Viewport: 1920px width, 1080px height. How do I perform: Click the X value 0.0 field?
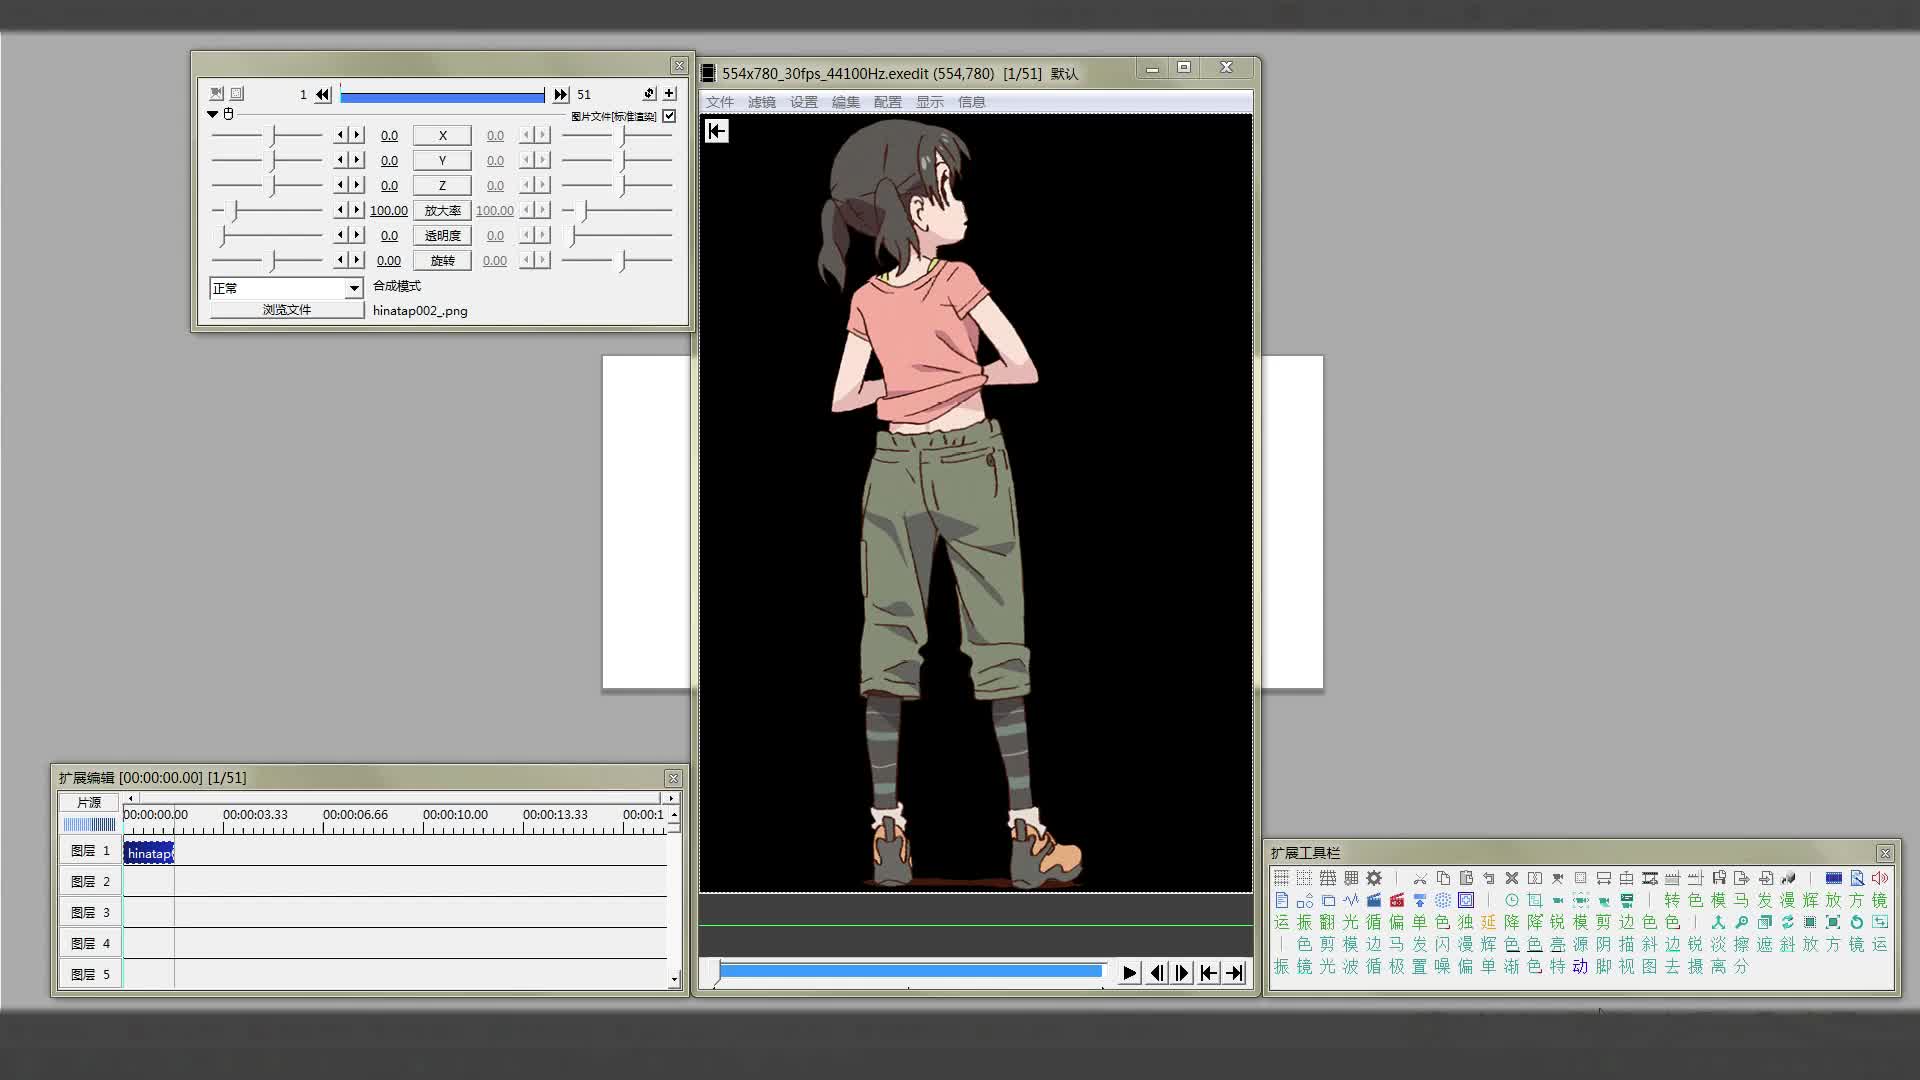pos(389,135)
